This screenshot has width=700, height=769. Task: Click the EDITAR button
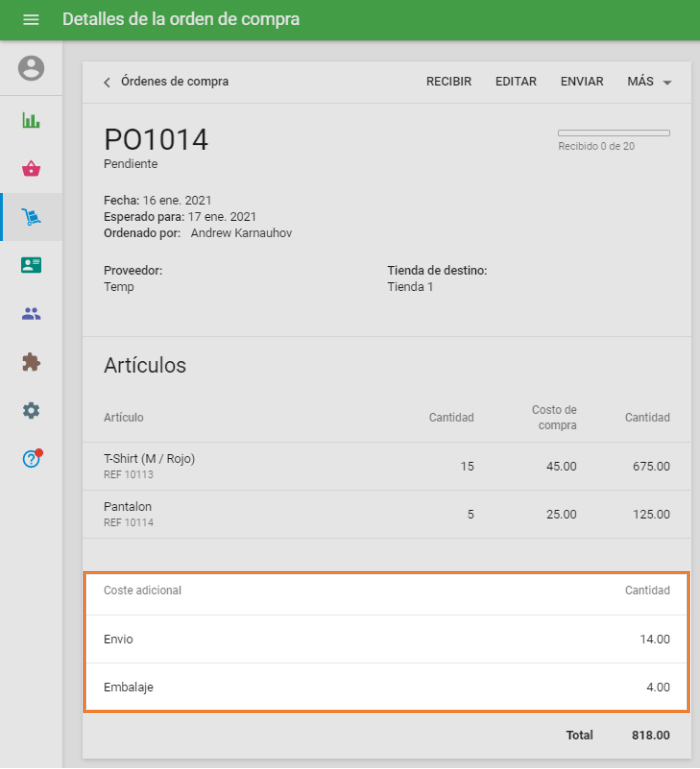coord(516,82)
